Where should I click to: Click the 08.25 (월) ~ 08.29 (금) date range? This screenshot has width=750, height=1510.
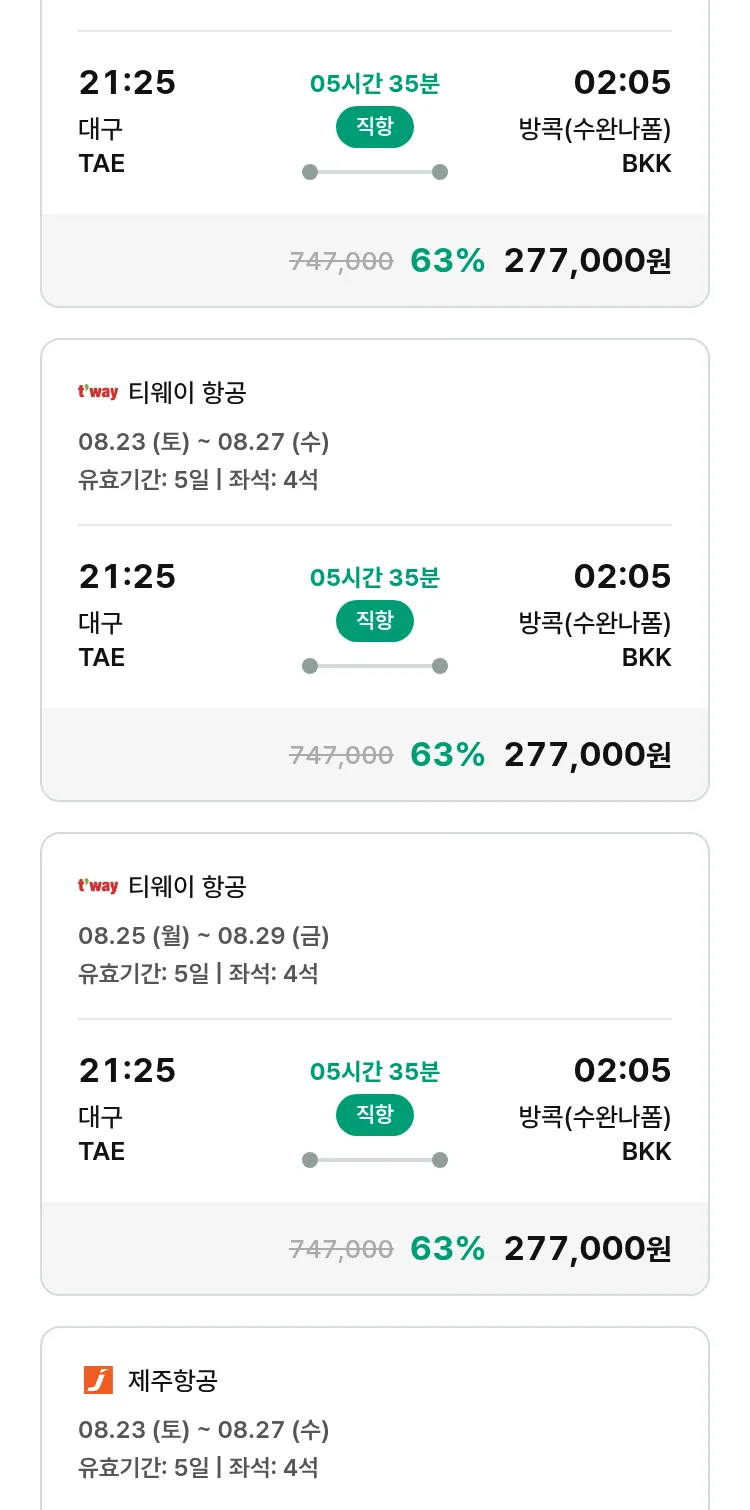click(204, 936)
